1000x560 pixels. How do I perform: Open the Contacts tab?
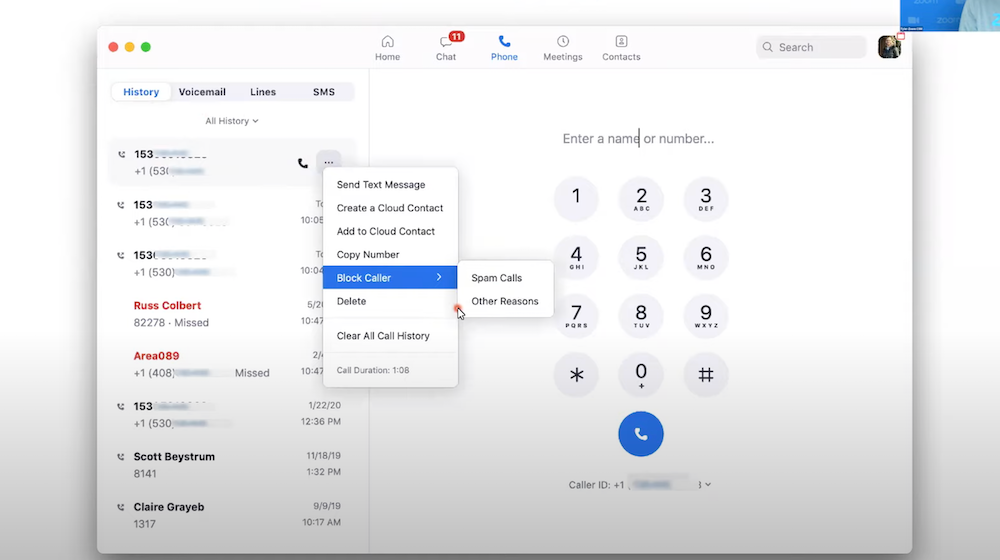(621, 48)
